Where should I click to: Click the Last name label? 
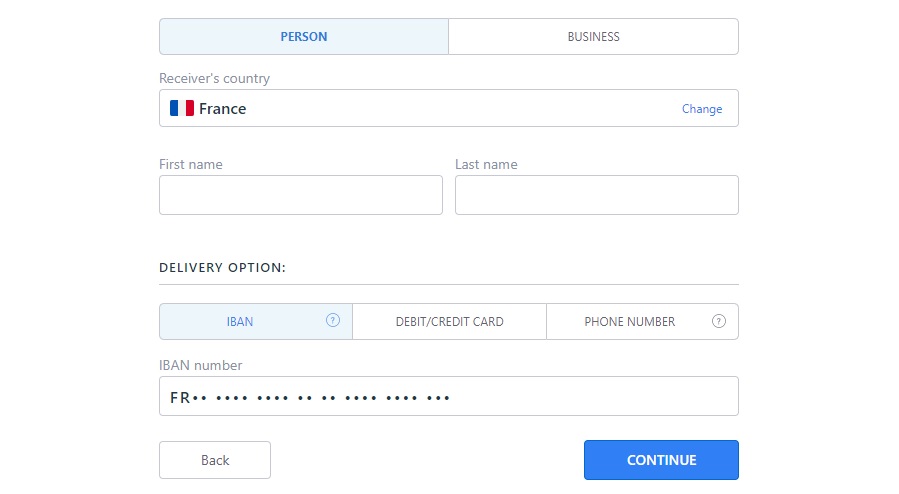[x=486, y=164]
